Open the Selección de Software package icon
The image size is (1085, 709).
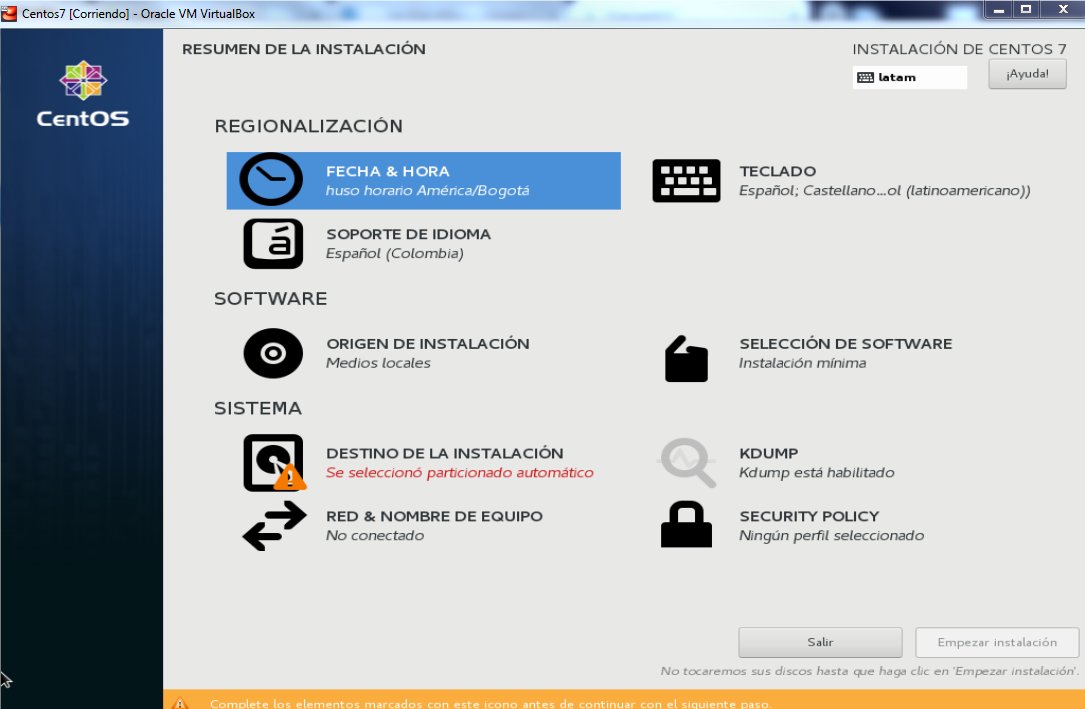tap(686, 358)
